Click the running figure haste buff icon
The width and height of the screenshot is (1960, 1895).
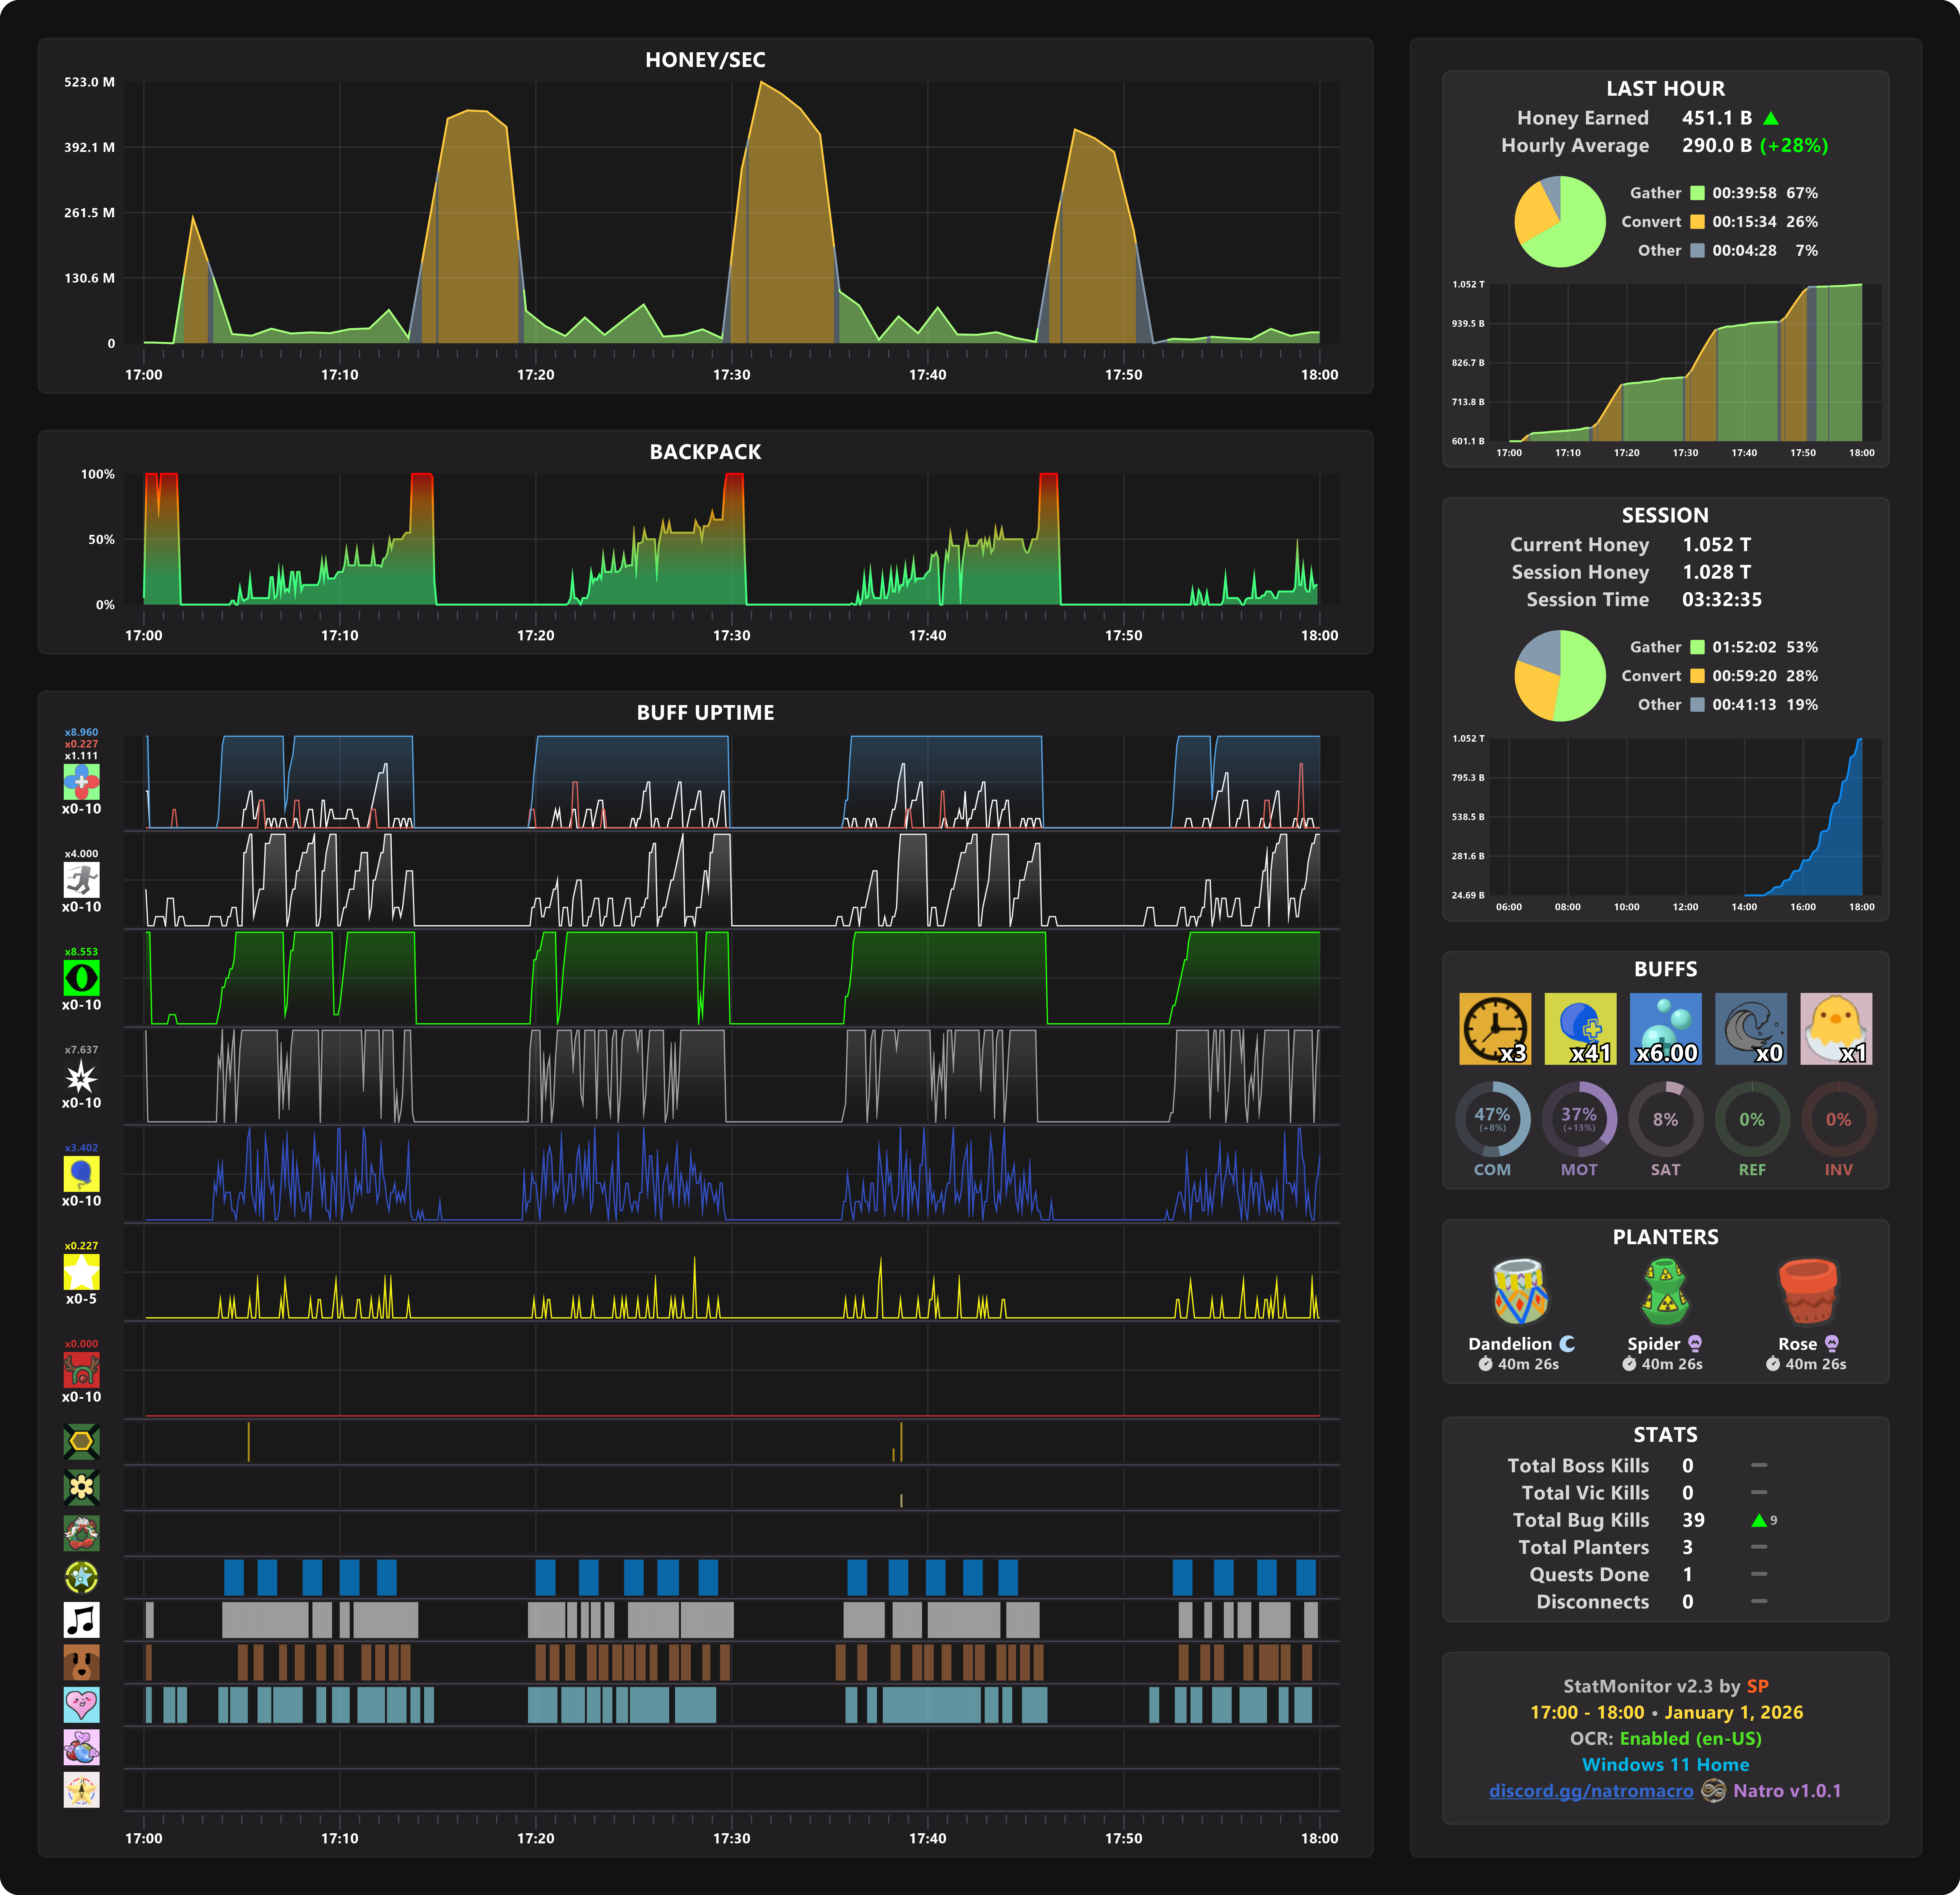click(x=81, y=879)
